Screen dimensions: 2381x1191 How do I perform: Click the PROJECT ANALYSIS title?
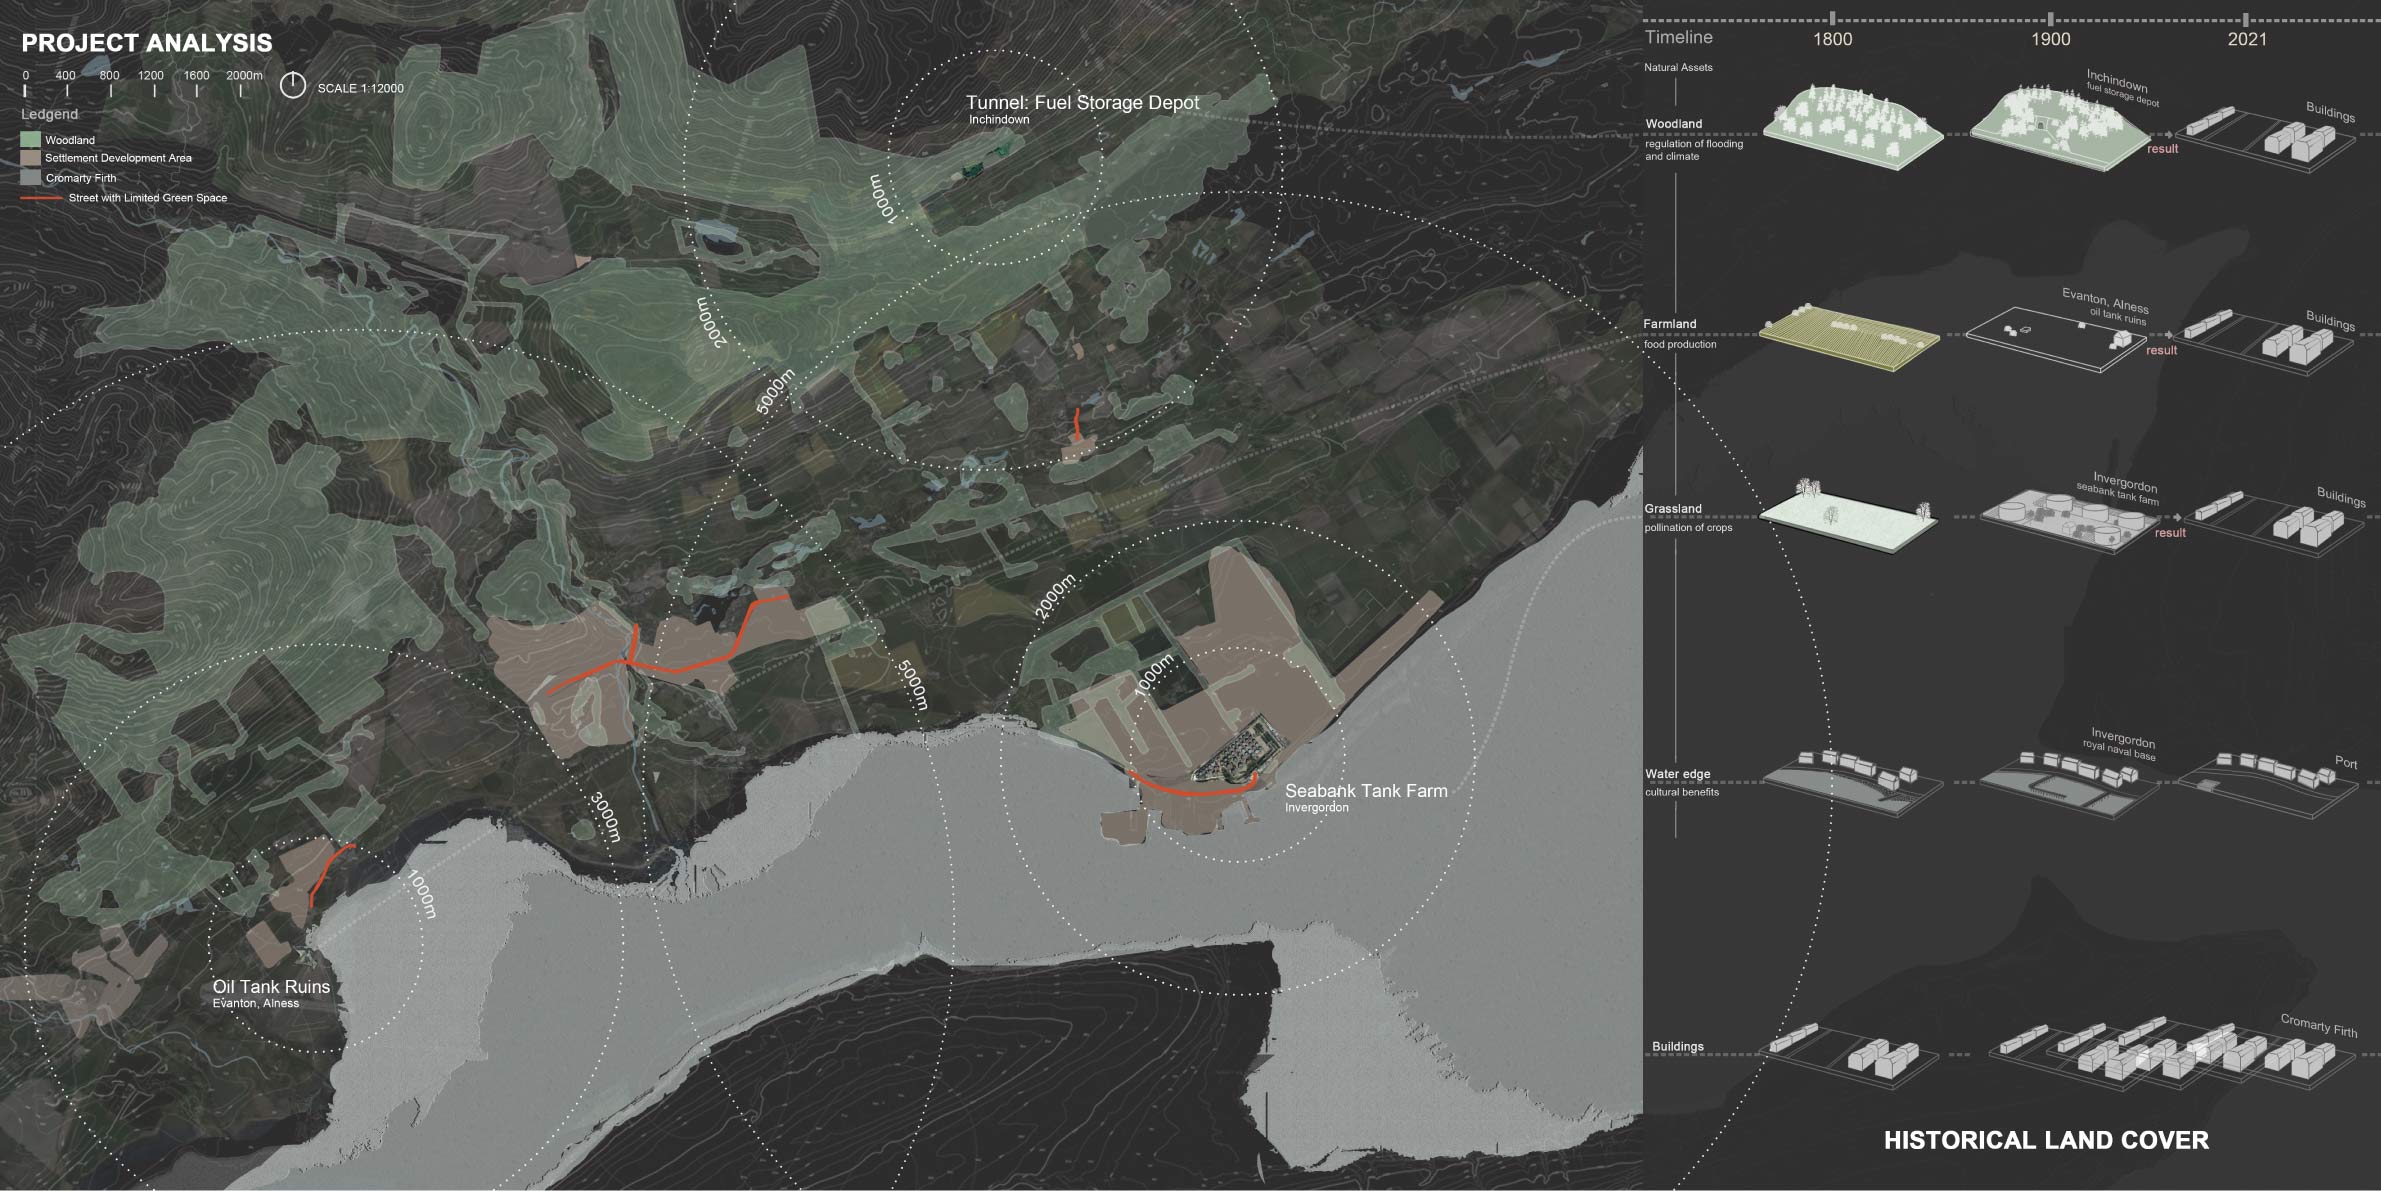point(146,43)
